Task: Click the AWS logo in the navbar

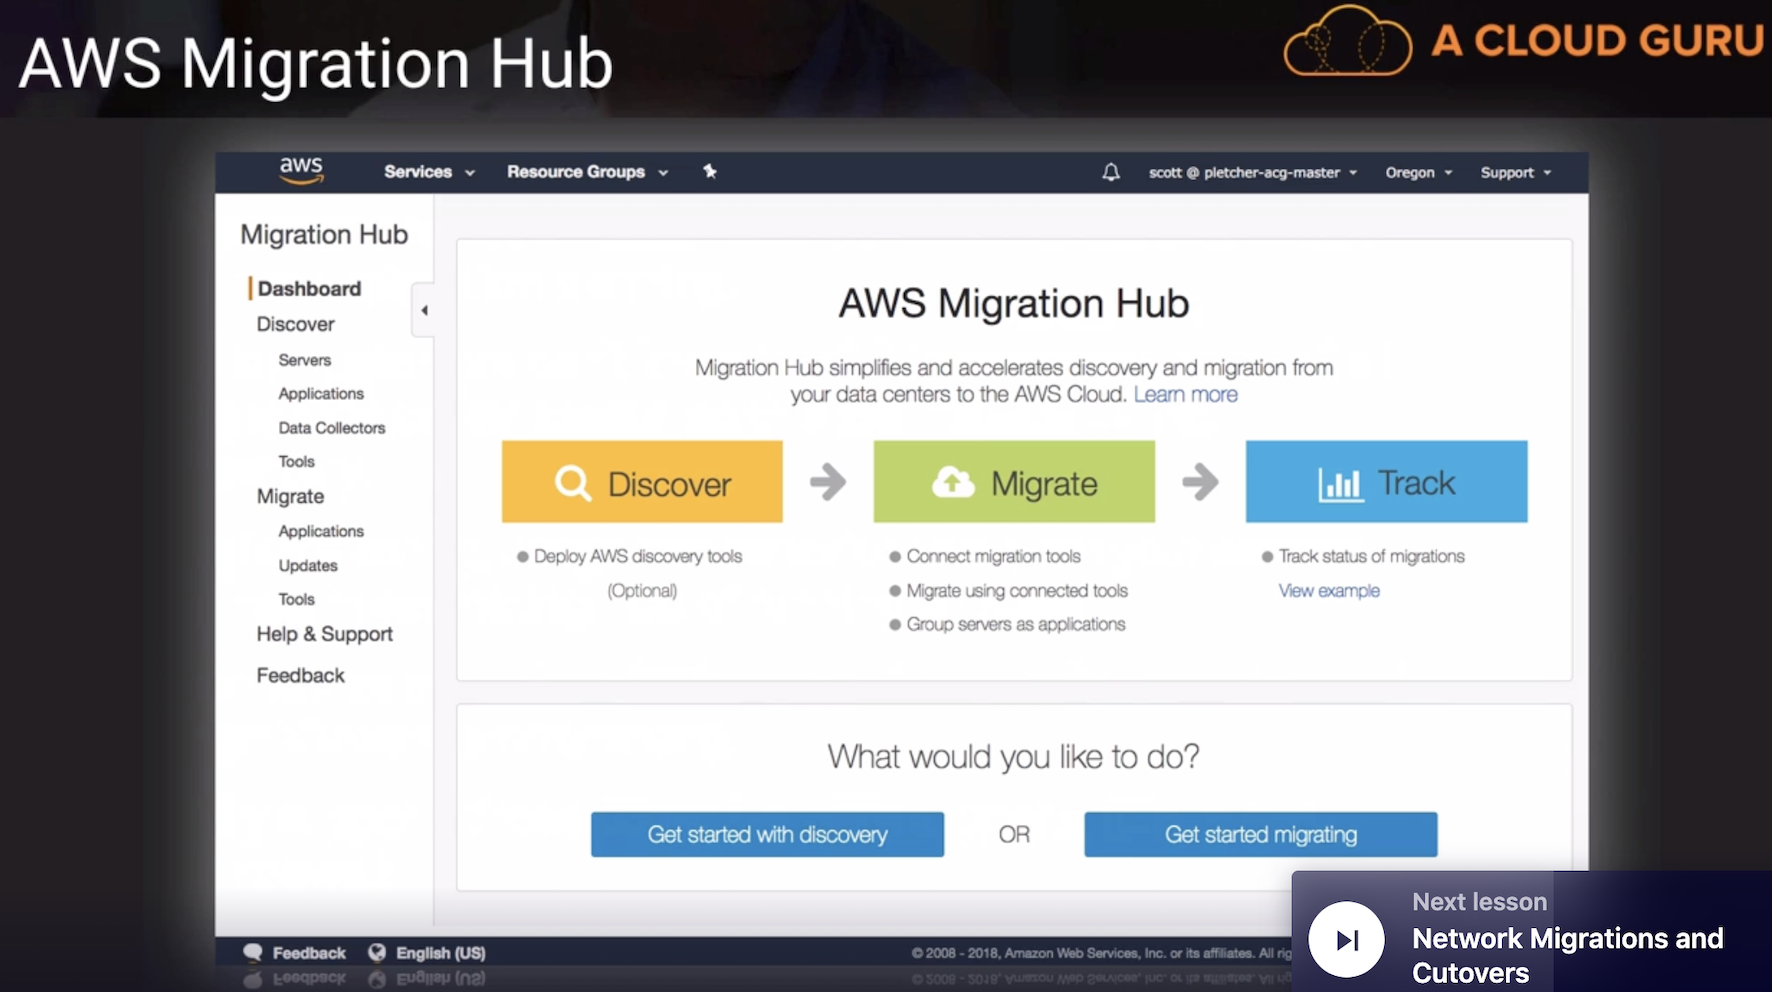Action: [x=301, y=171]
